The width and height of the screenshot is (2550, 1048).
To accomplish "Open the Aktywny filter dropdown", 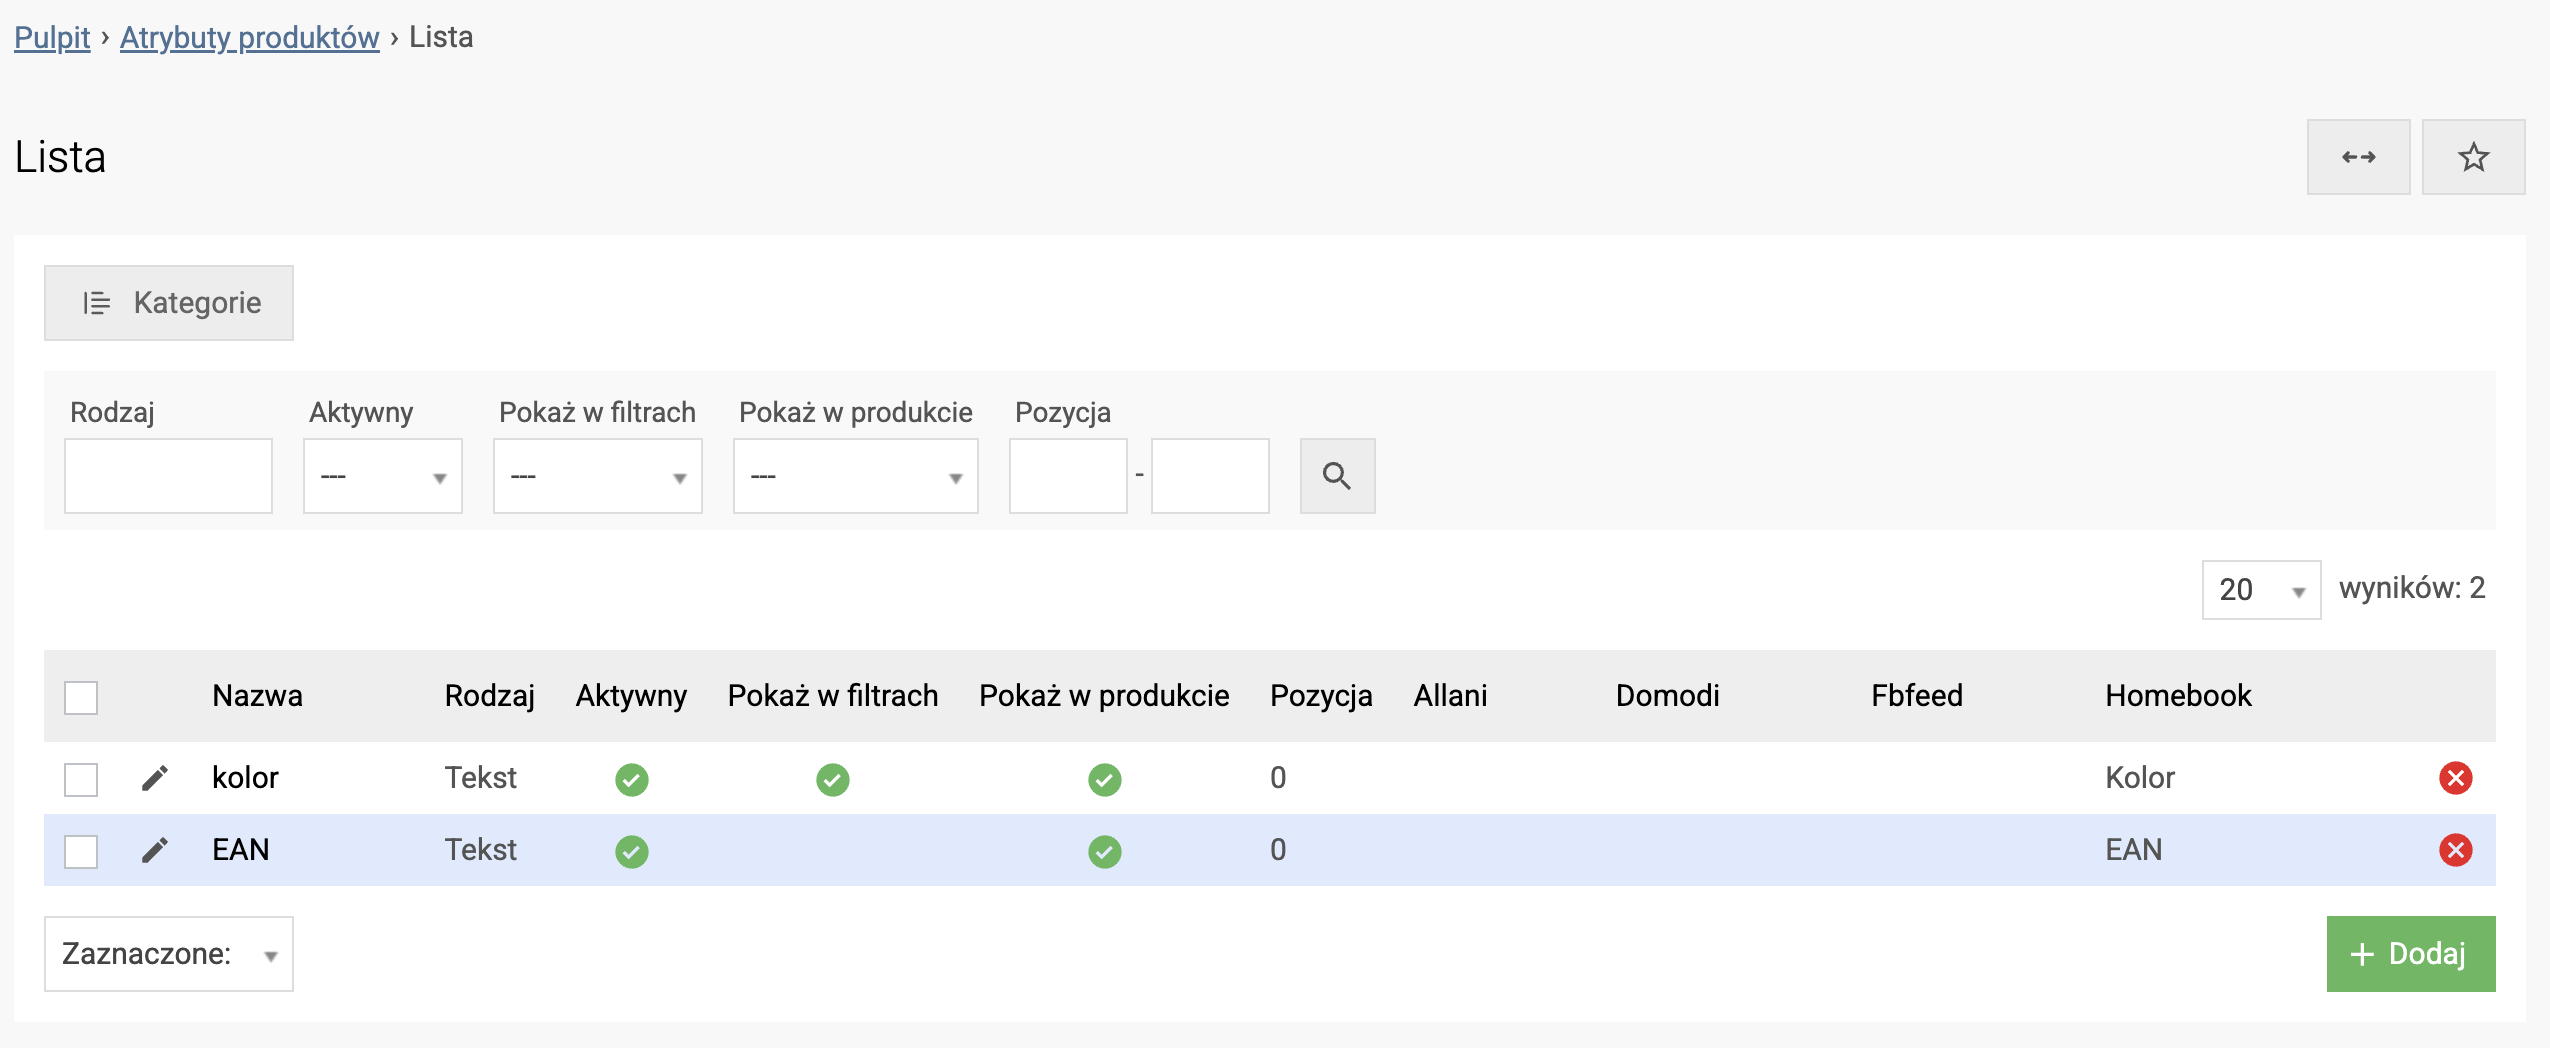I will [383, 476].
